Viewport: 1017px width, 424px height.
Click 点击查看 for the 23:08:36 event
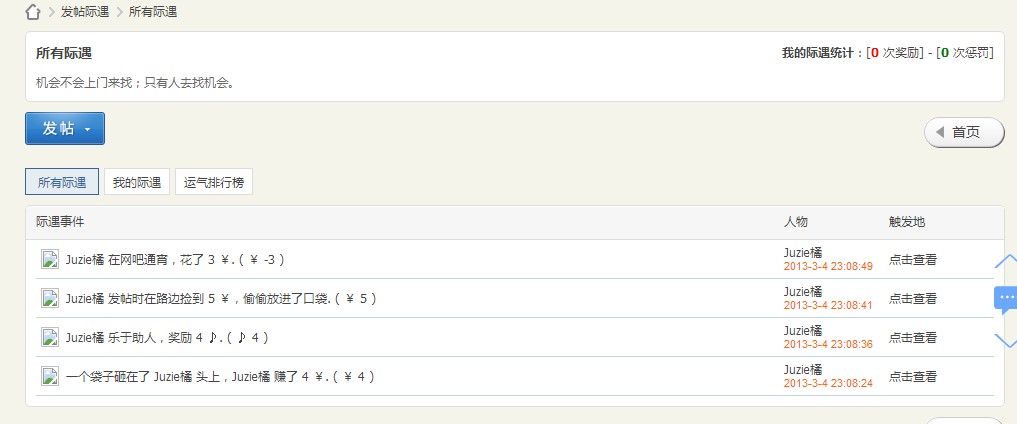click(x=913, y=337)
